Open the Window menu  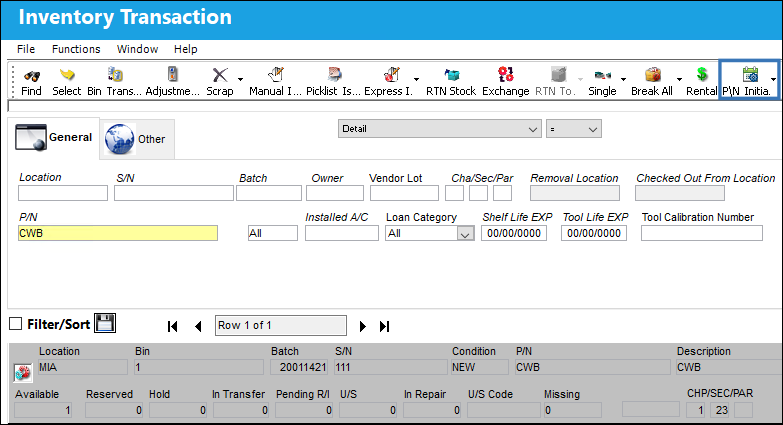[137, 49]
